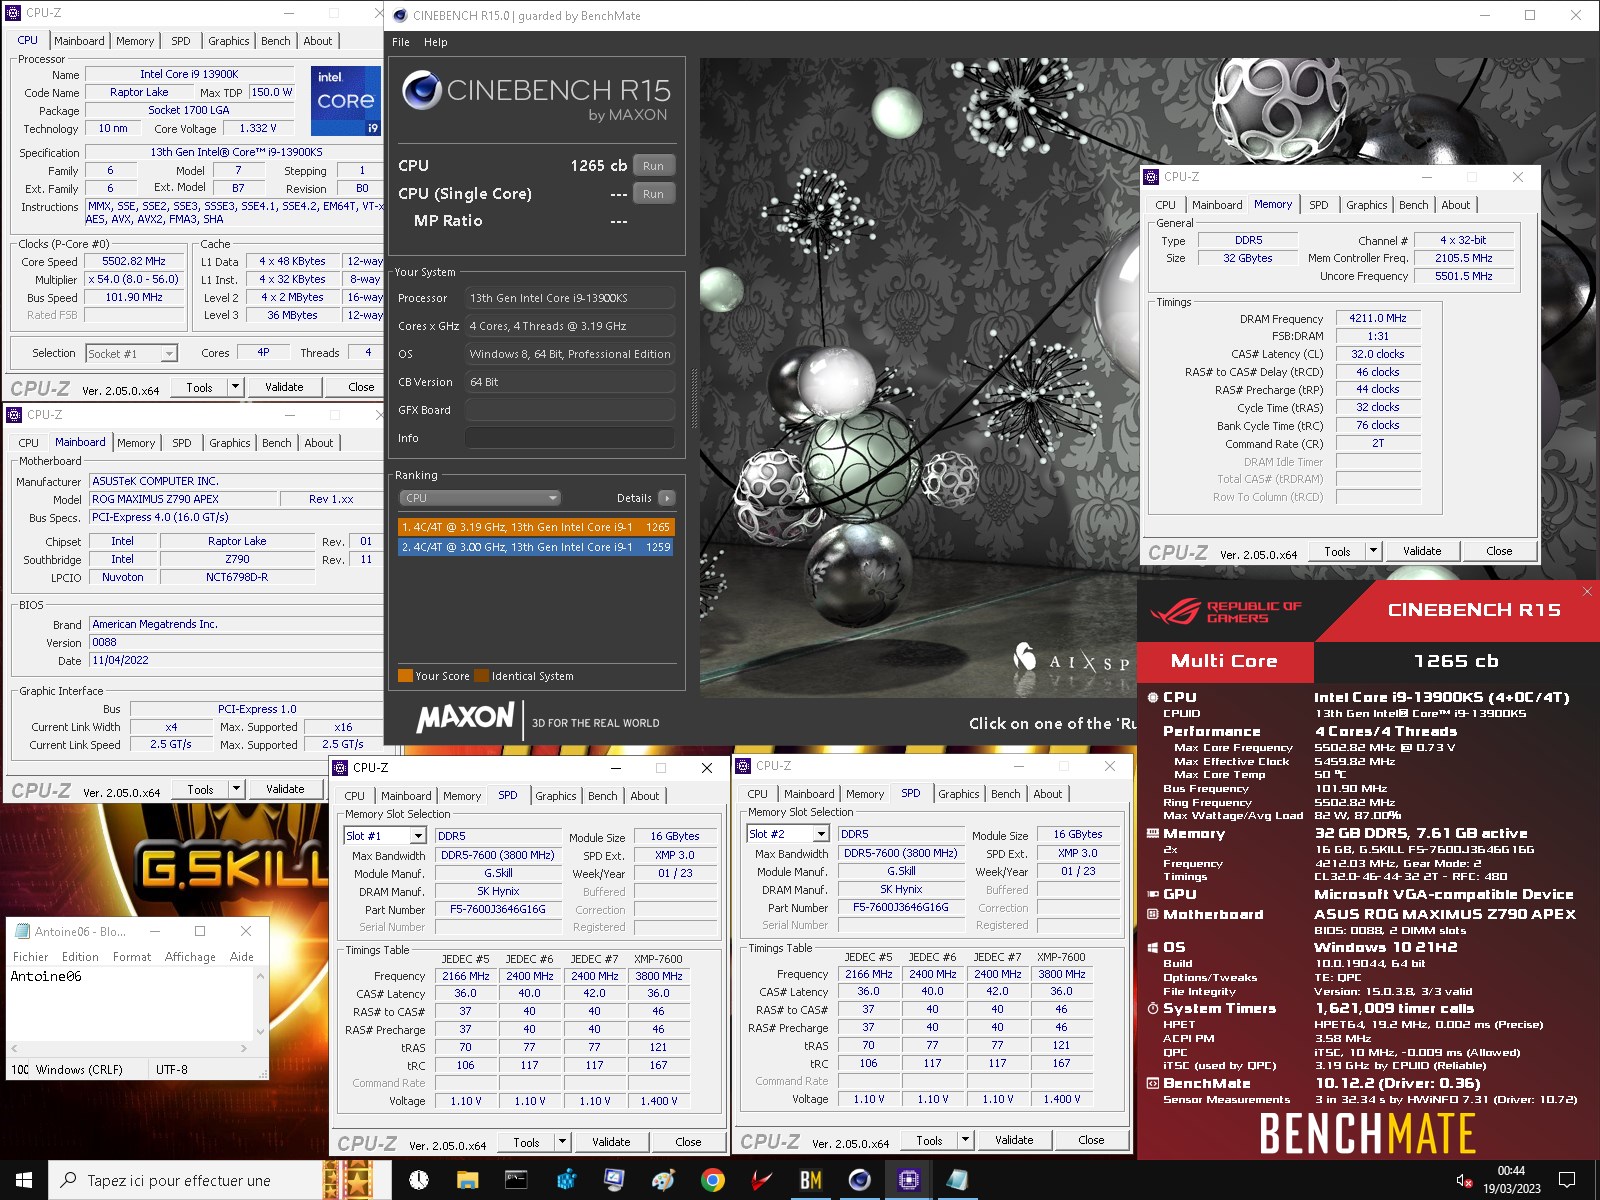Open the notification center icon
This screenshot has width=1600, height=1200.
[1567, 1180]
